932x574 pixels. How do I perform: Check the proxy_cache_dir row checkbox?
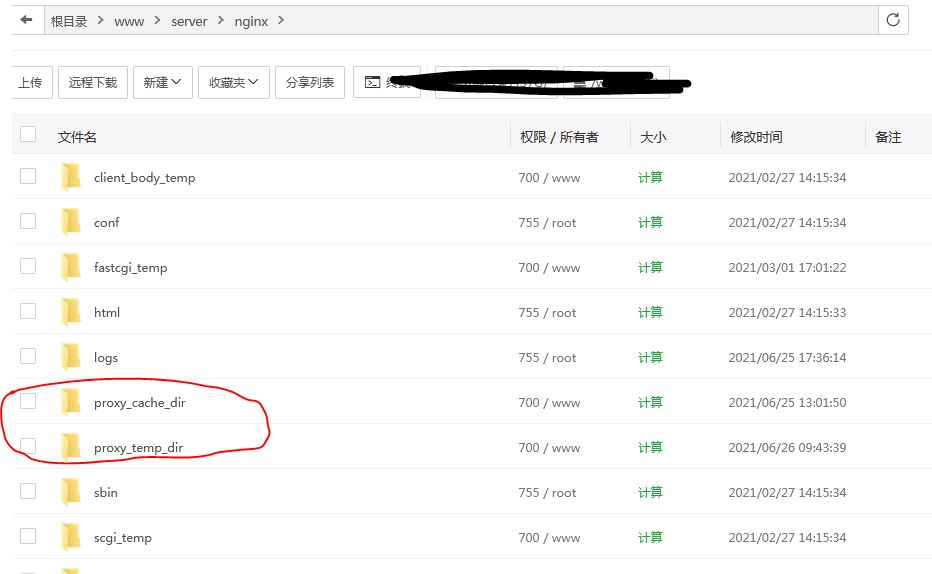[x=28, y=401]
